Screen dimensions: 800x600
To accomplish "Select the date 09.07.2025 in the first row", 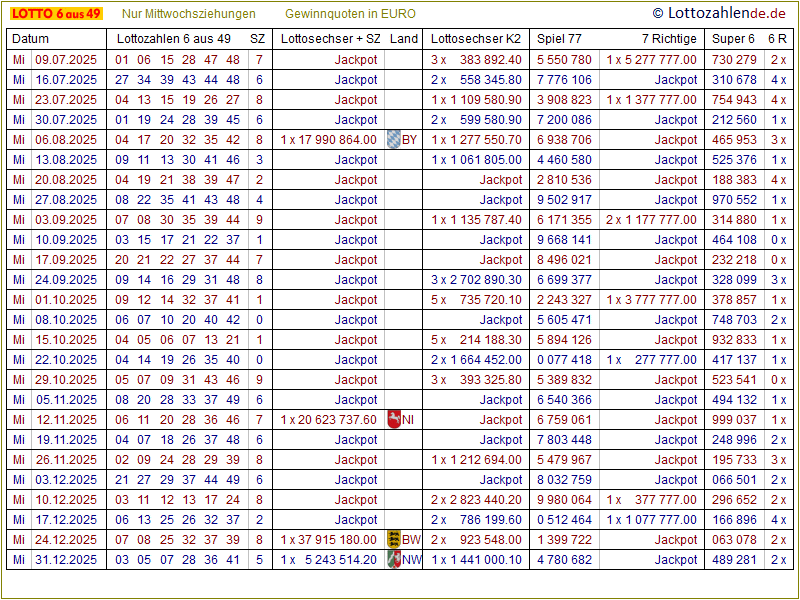I will pos(66,59).
